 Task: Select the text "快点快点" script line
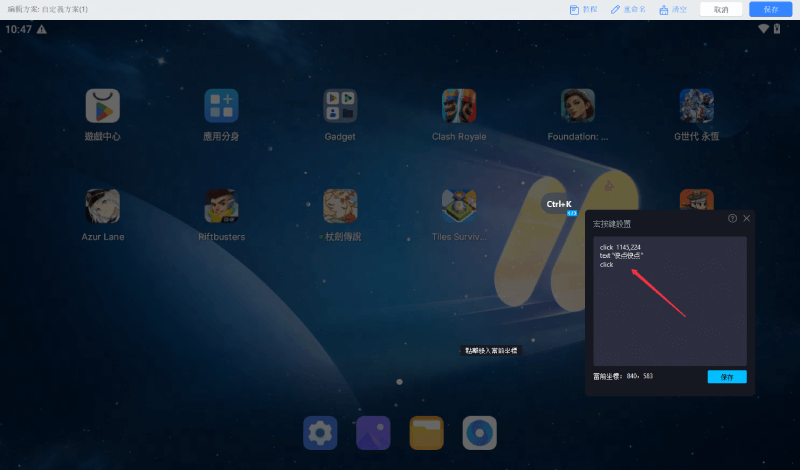(621, 256)
